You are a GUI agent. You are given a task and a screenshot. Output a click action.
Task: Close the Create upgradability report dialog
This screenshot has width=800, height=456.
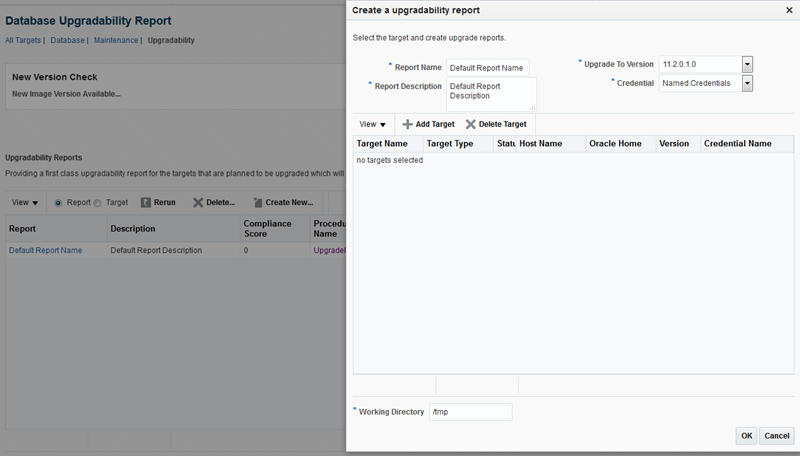(788, 10)
